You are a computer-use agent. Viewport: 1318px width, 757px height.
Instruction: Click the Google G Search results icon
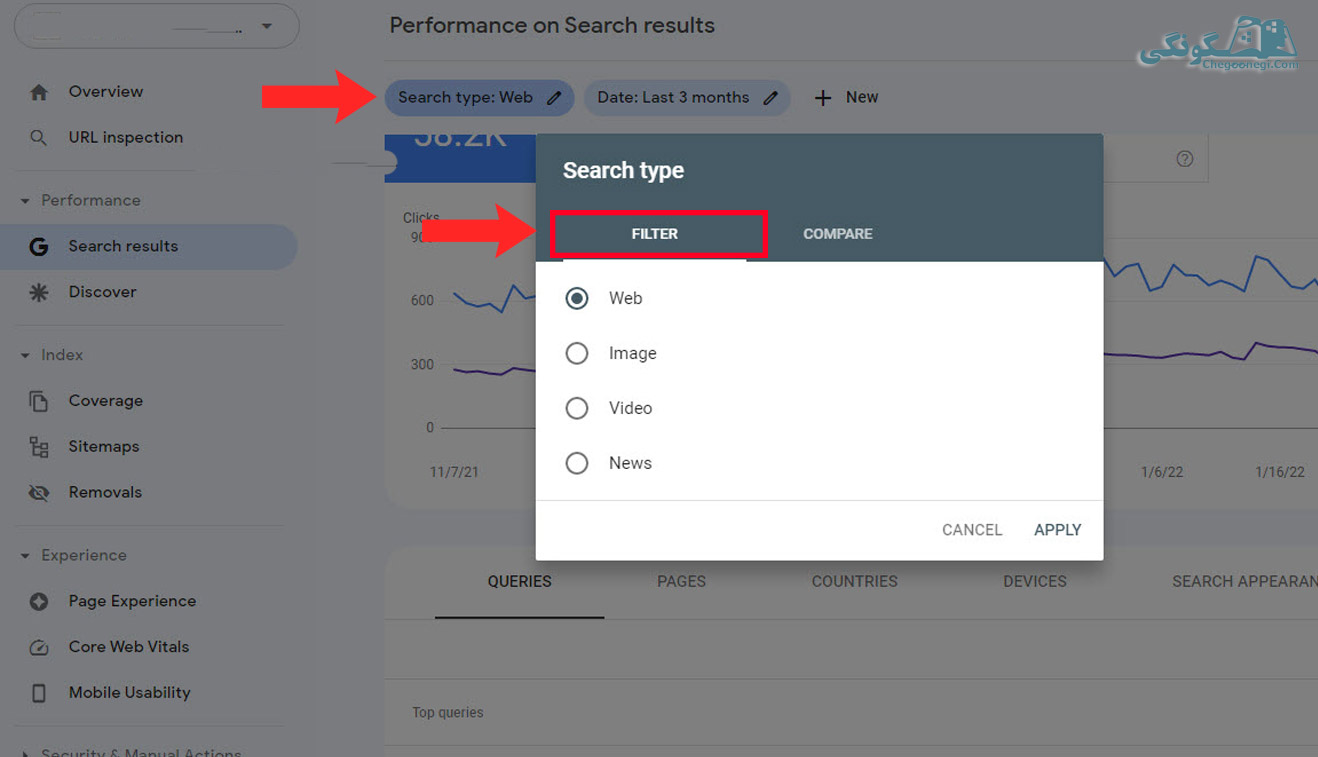39,246
